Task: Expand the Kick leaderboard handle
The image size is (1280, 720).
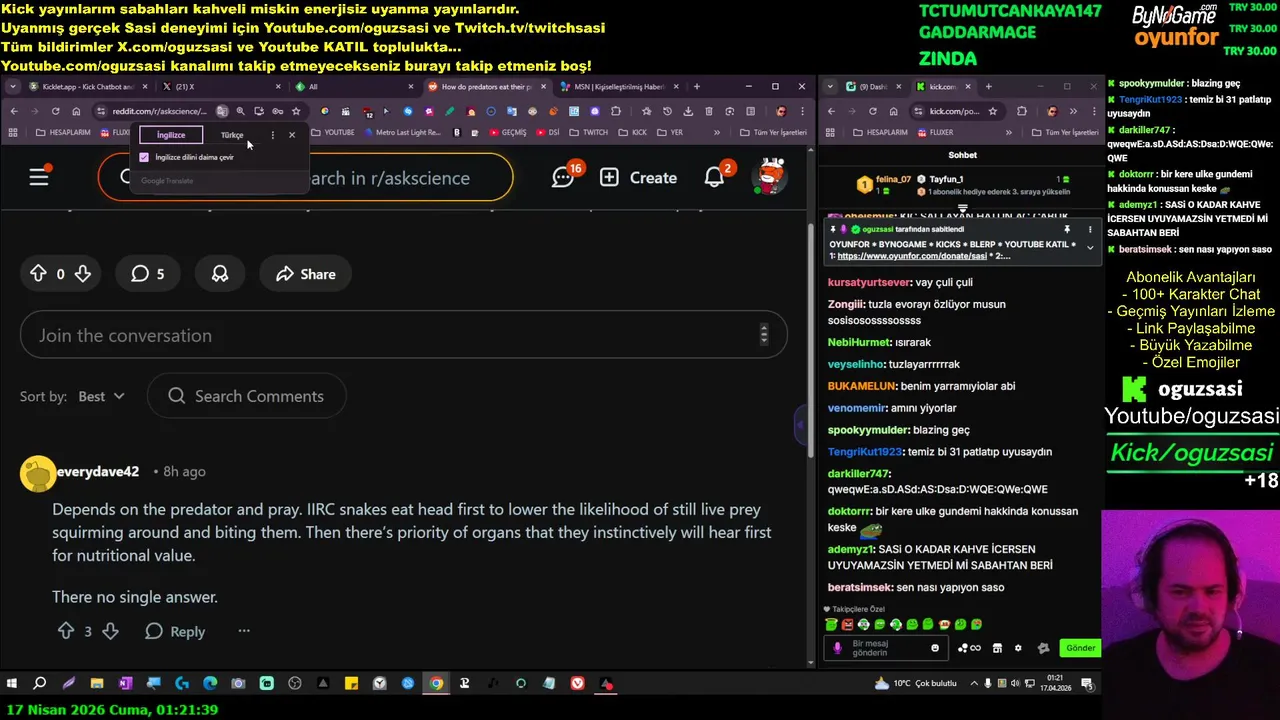Action: [962, 208]
